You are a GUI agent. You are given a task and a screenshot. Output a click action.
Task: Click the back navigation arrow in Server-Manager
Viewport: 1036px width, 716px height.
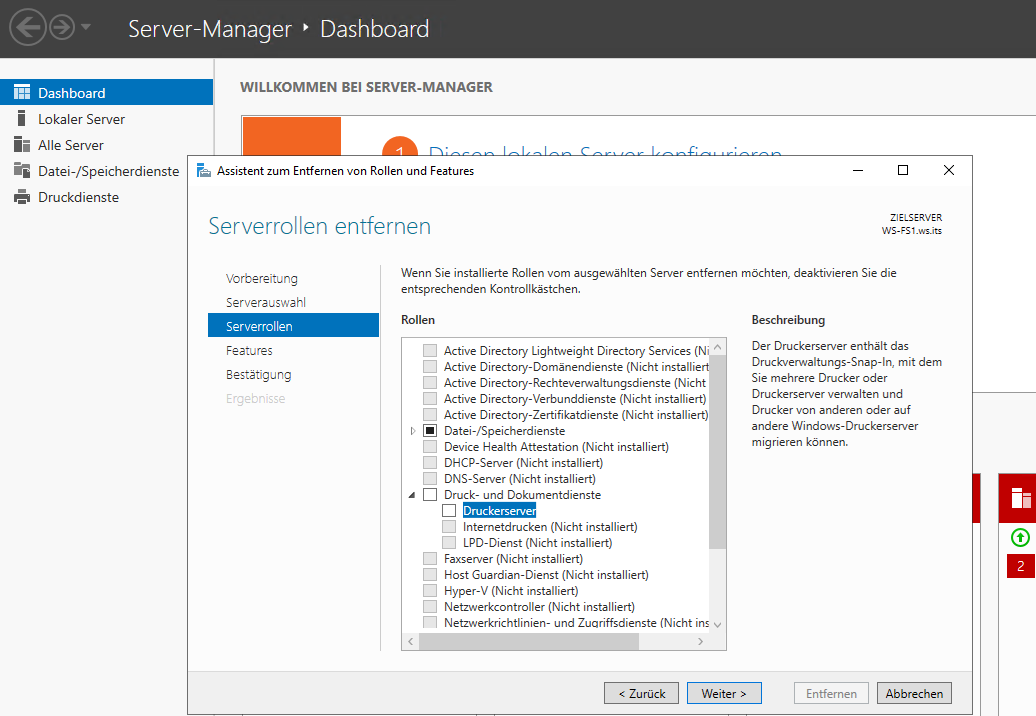tap(28, 28)
